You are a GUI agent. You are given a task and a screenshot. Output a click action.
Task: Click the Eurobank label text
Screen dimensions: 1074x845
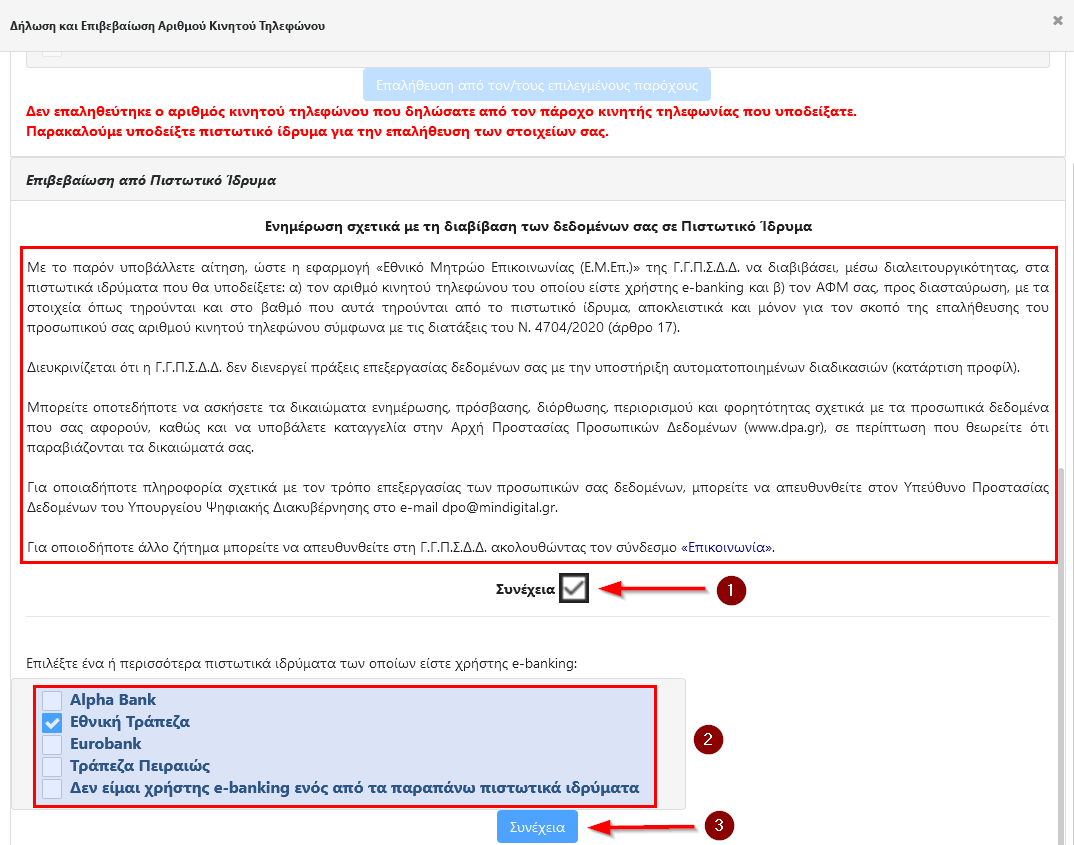[106, 744]
